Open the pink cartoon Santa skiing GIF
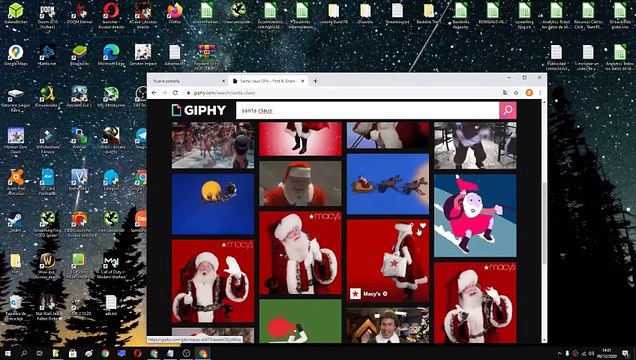636x360 pixels. (x=475, y=216)
